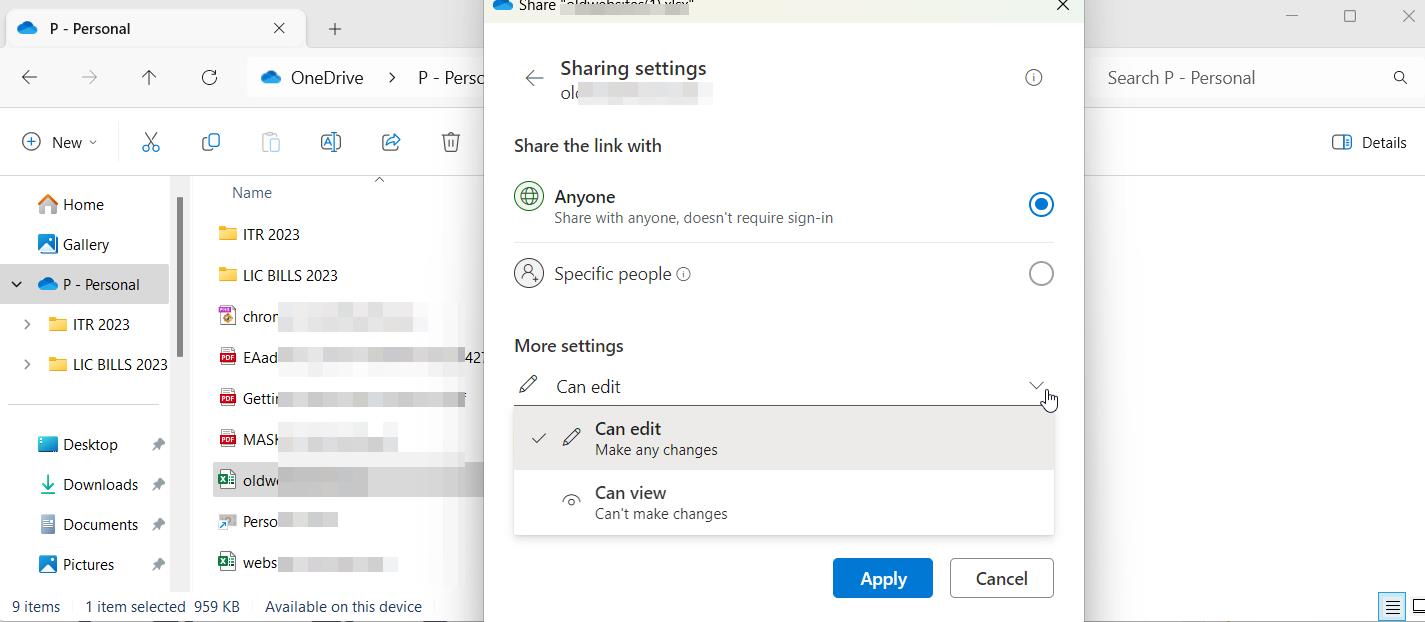
Task: Click the Search P - Personal field
Action: click(x=1240, y=78)
